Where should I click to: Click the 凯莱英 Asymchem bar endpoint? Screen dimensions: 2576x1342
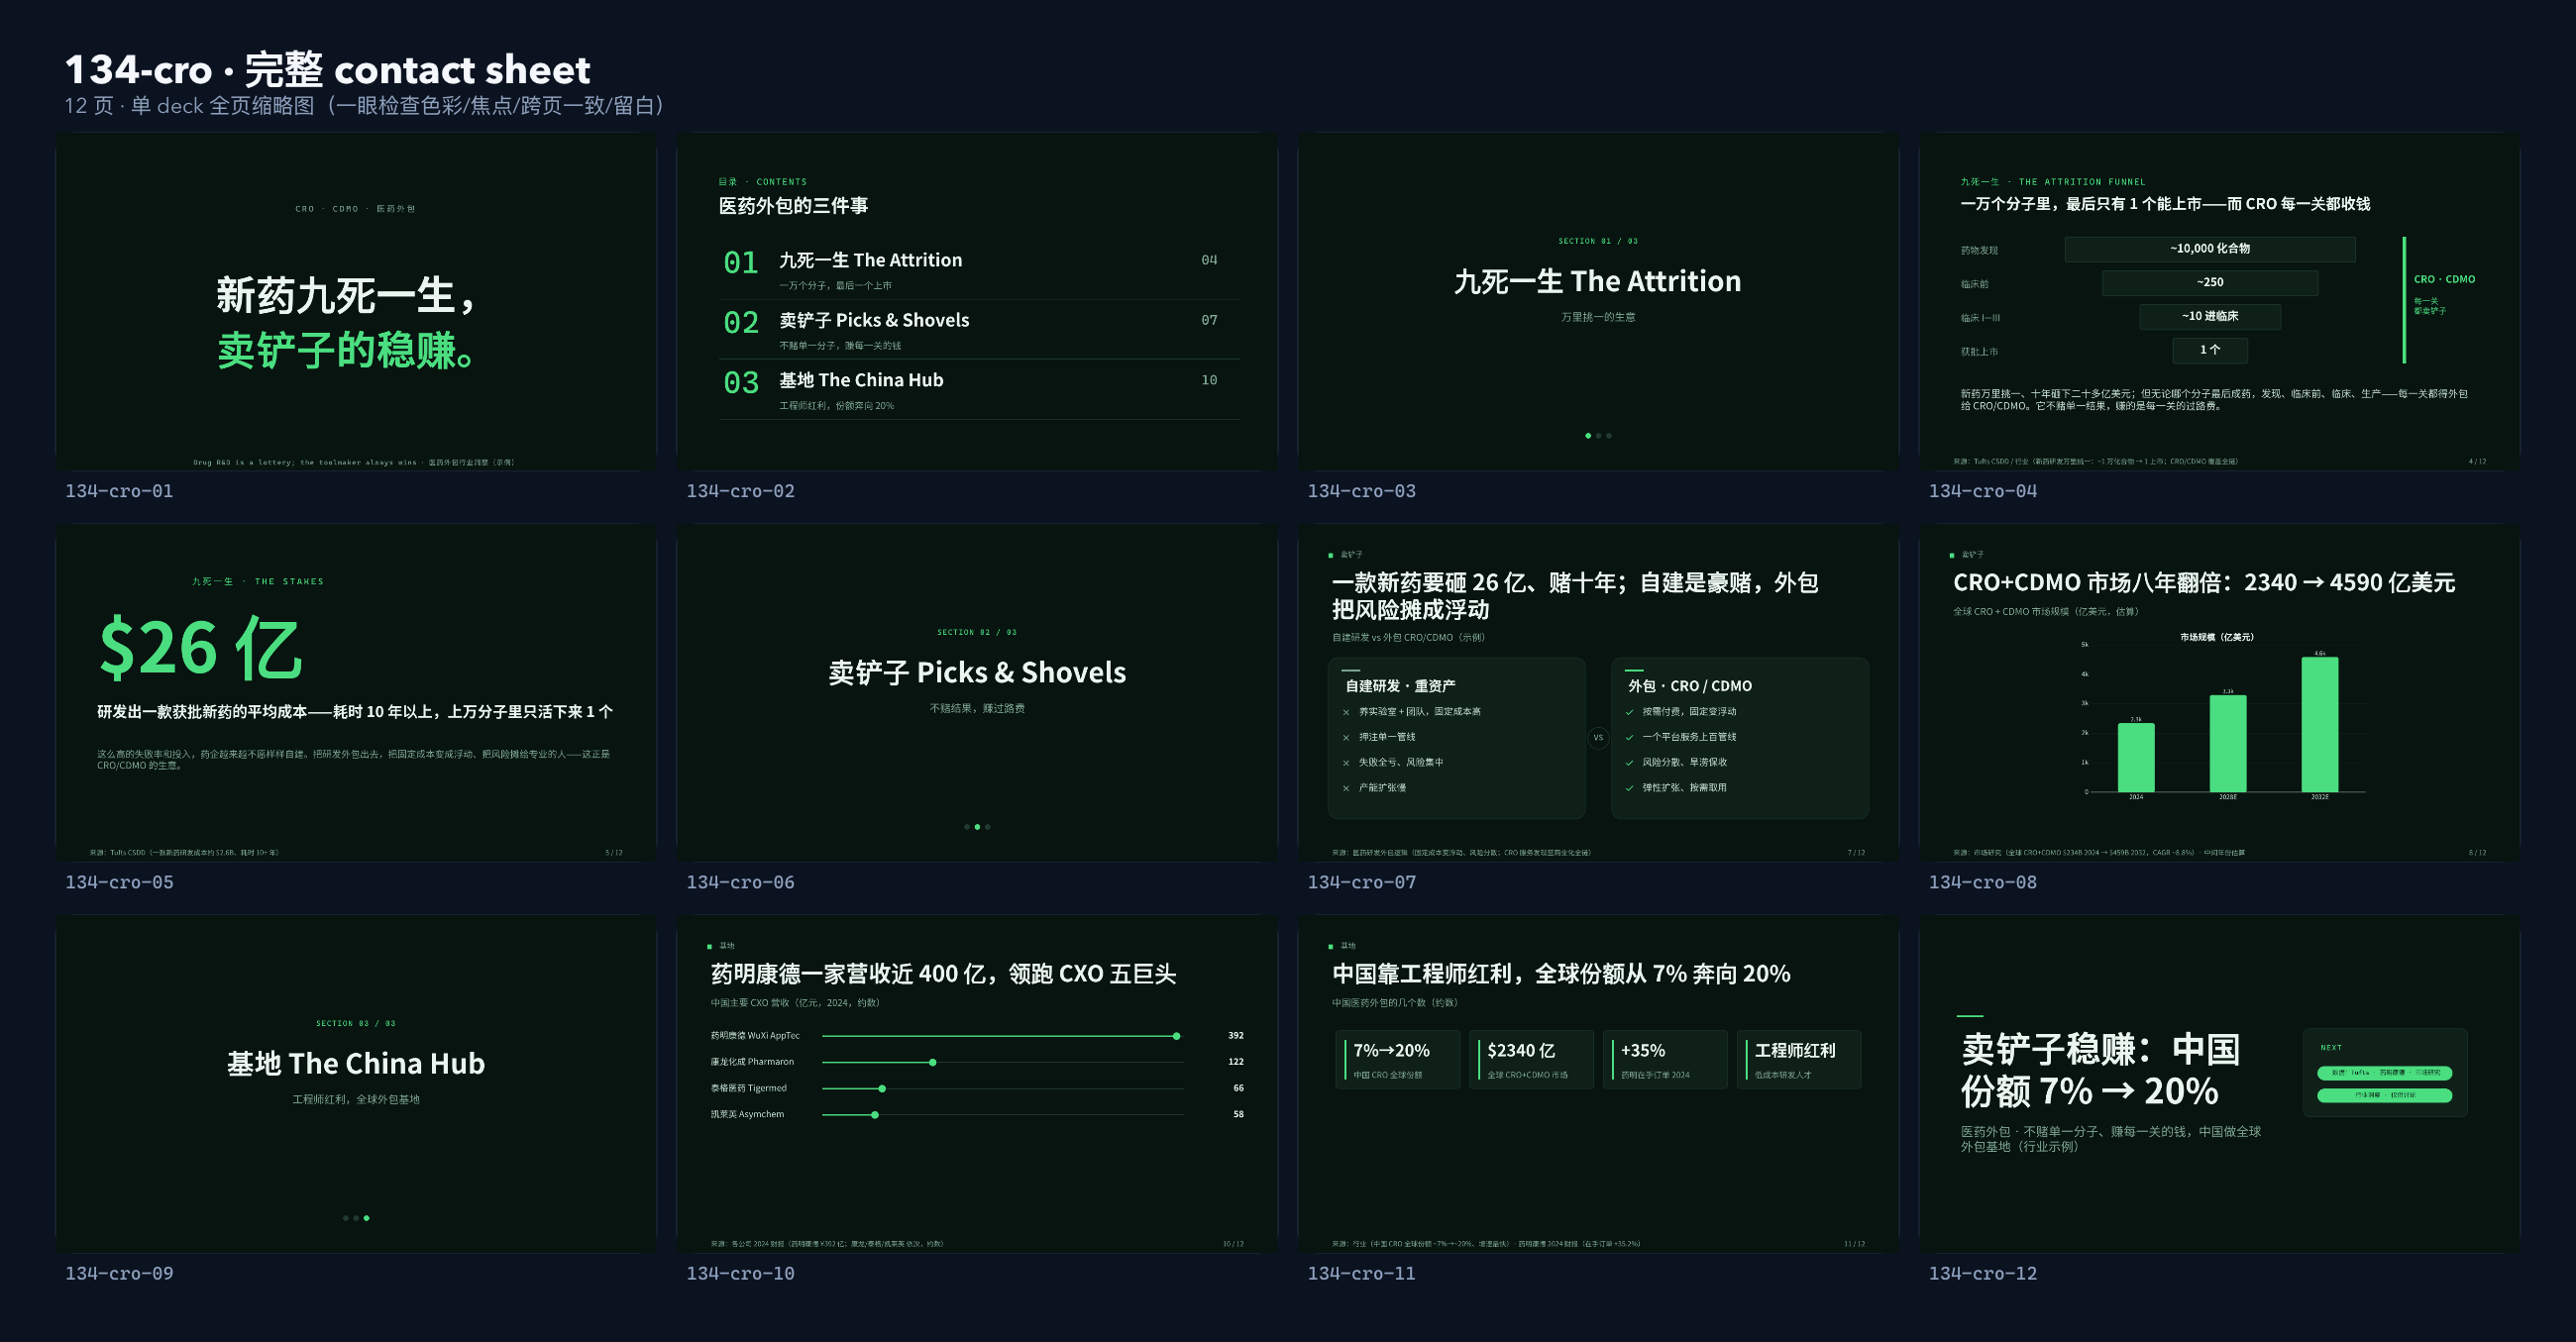click(875, 1114)
